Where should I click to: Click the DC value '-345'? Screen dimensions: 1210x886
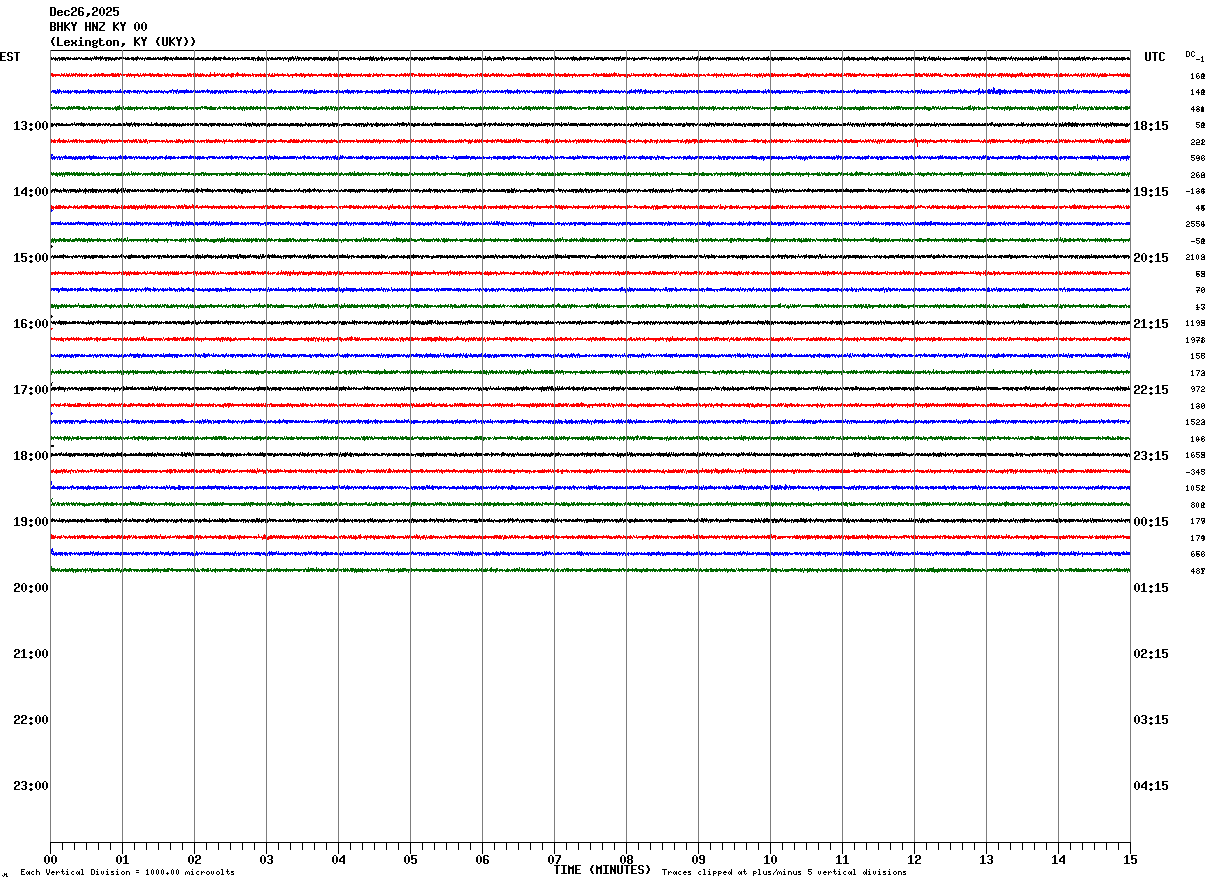tap(1195, 472)
